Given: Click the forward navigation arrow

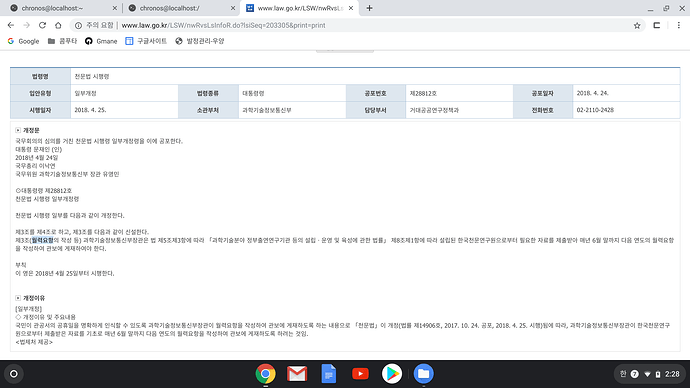Looking at the screenshot, I should tap(26, 26).
